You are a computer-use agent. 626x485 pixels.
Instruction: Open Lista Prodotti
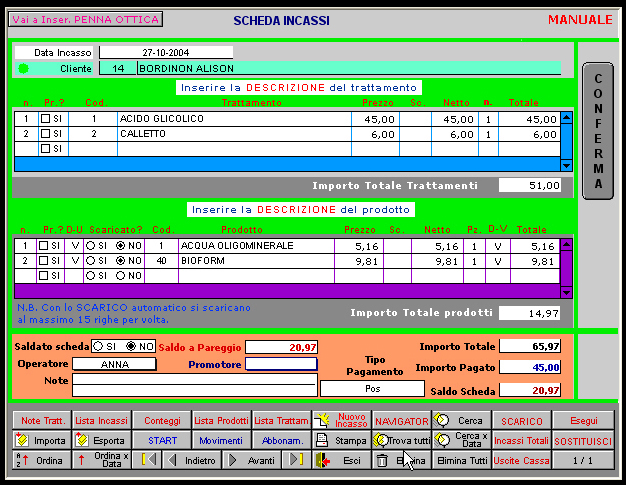(x=222, y=420)
